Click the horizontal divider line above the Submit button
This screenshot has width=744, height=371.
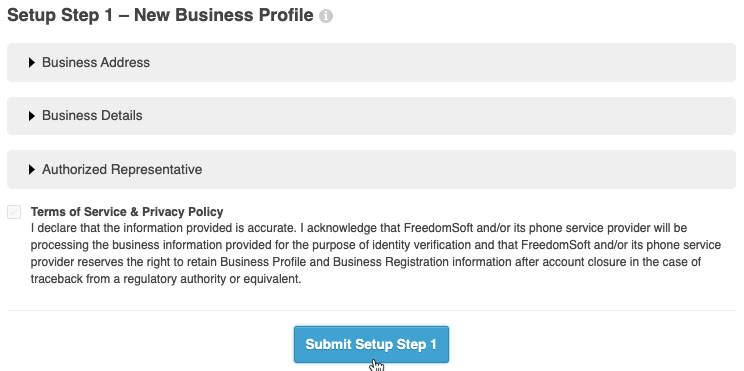pyautogui.click(x=371, y=310)
